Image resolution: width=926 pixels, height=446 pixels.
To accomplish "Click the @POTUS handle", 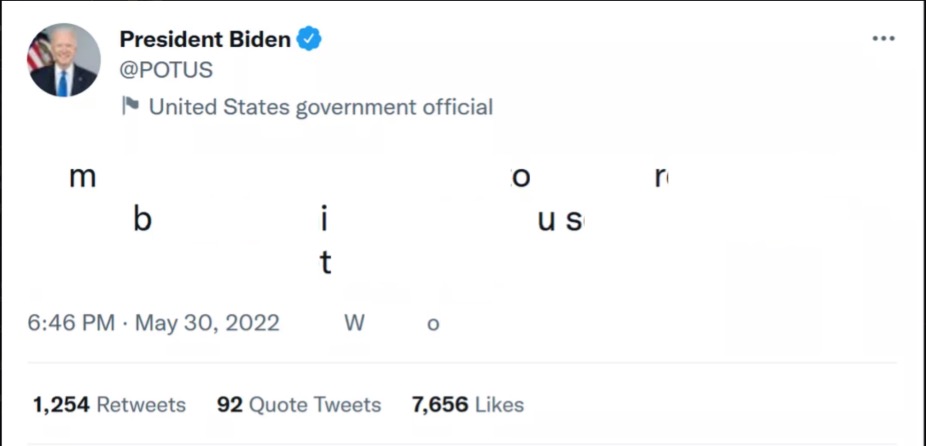I will (166, 70).
